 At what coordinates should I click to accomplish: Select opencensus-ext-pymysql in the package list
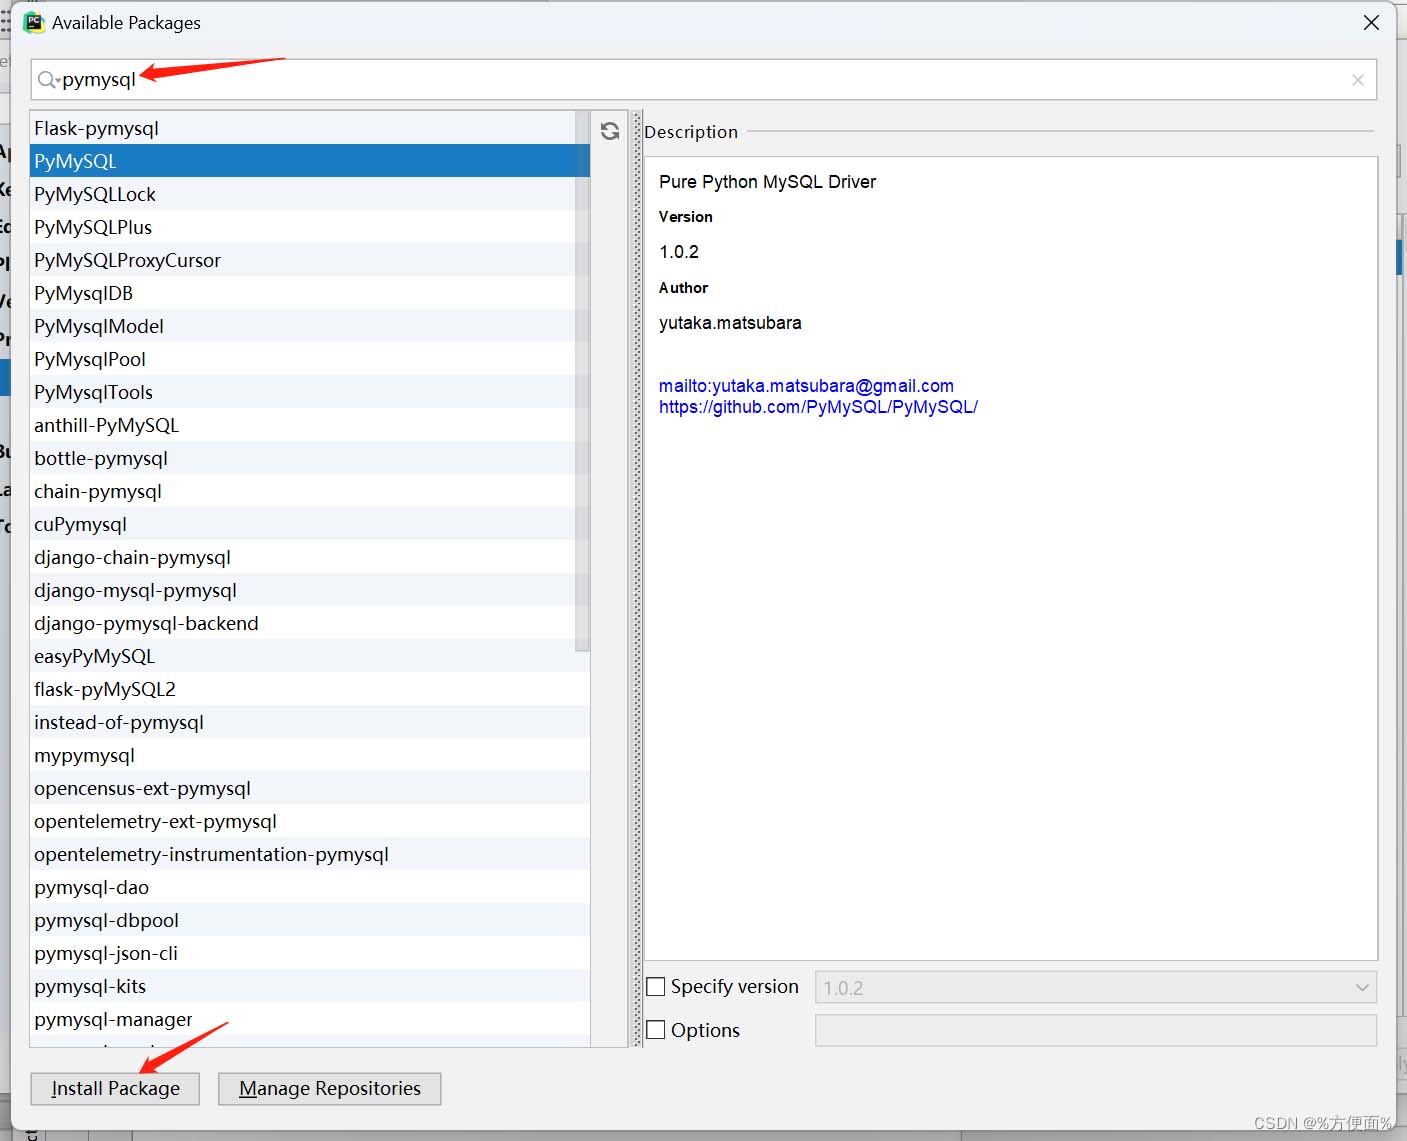click(310, 788)
